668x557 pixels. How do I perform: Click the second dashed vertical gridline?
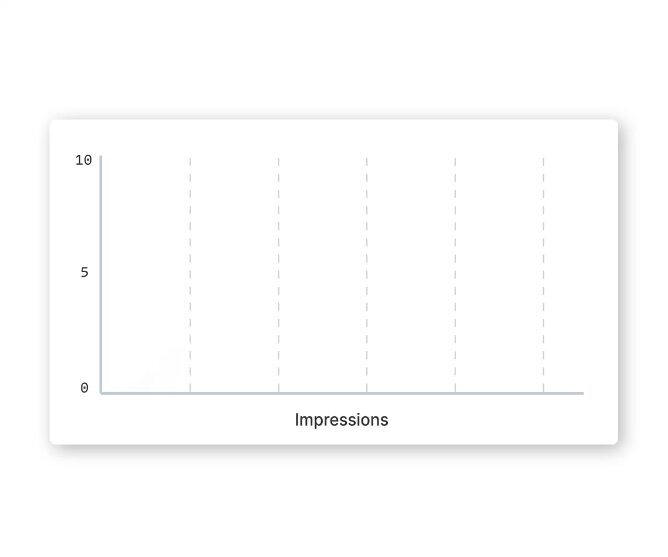tap(279, 274)
